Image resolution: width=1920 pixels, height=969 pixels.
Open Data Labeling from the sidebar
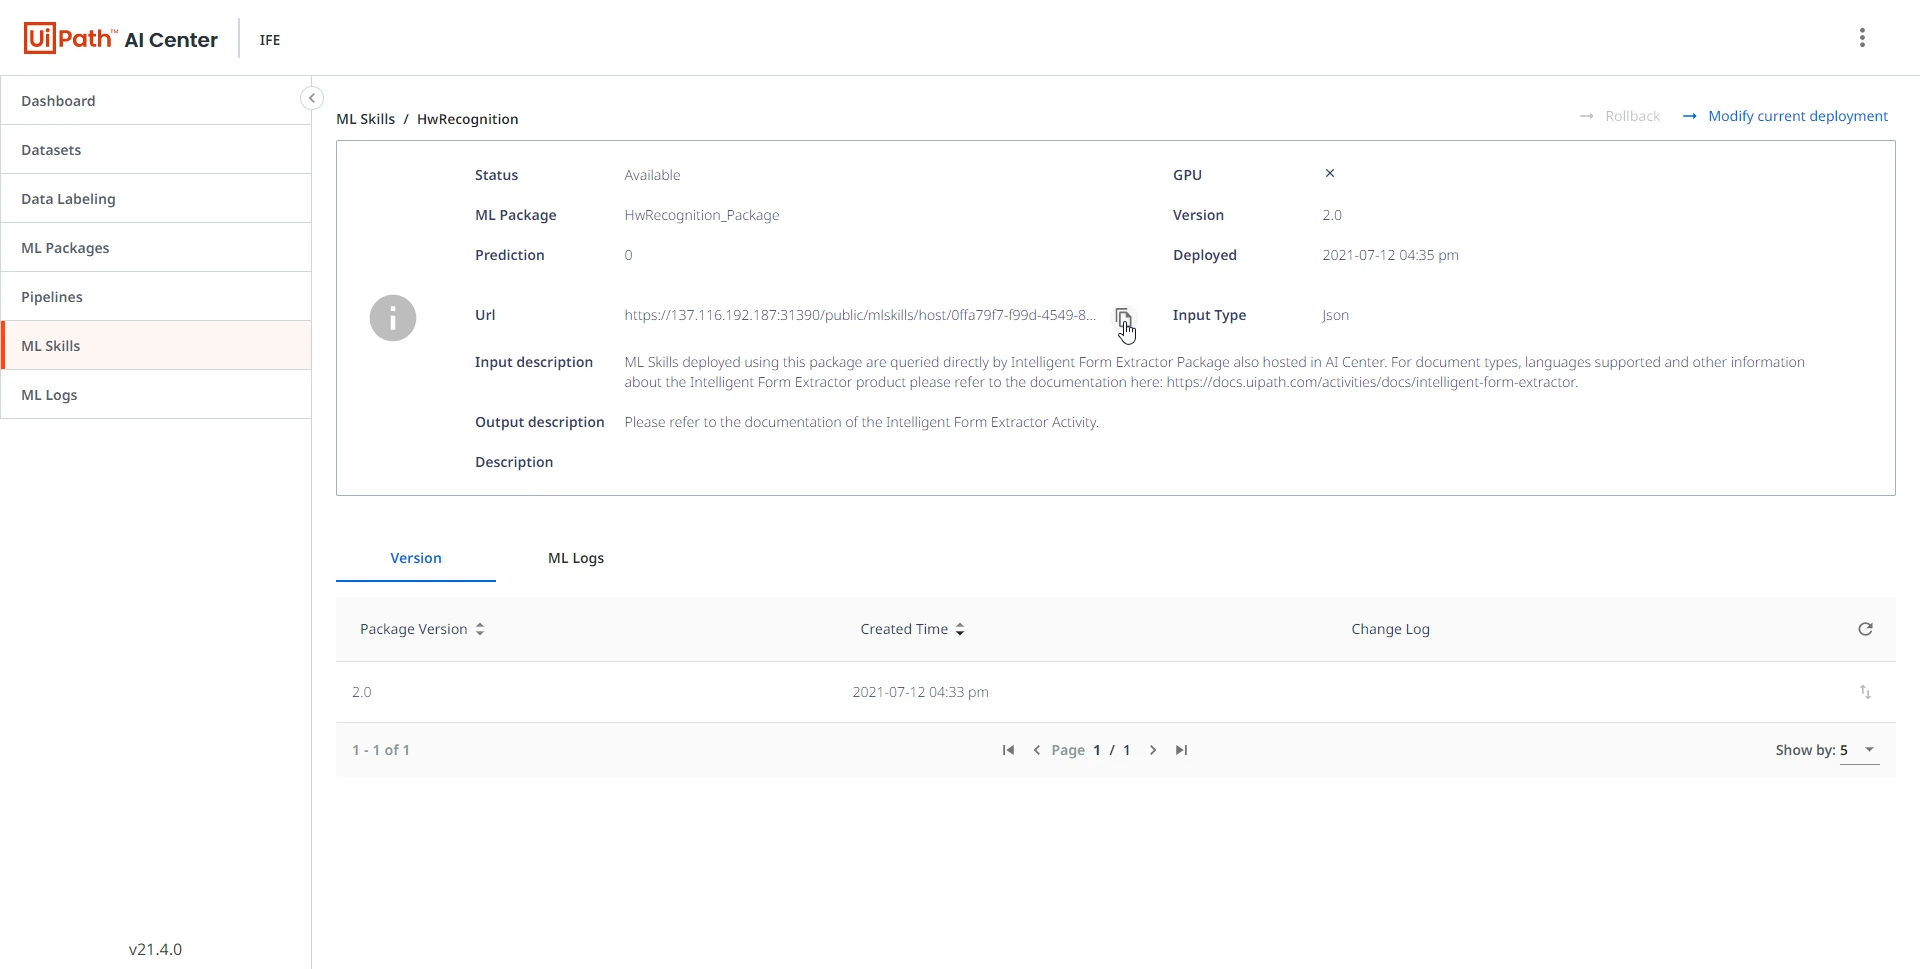156,199
